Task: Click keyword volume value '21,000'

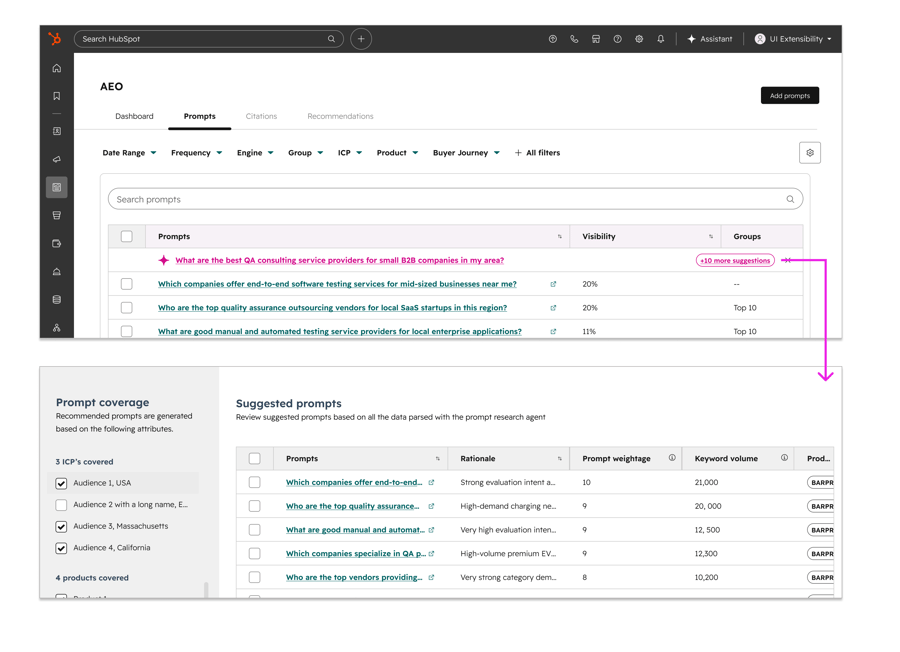Action: (x=706, y=482)
